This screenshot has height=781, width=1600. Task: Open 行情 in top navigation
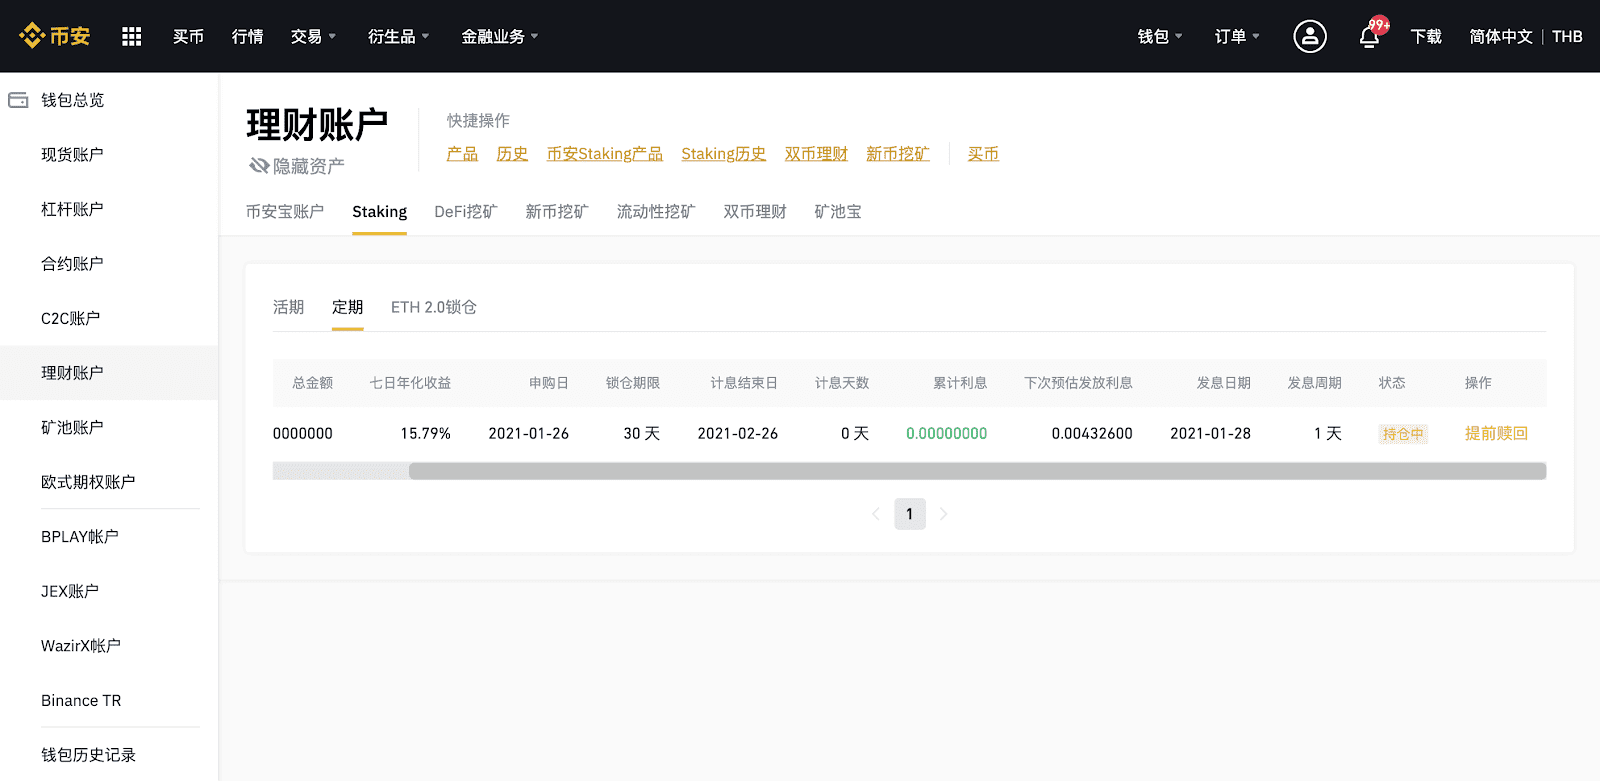point(247,36)
